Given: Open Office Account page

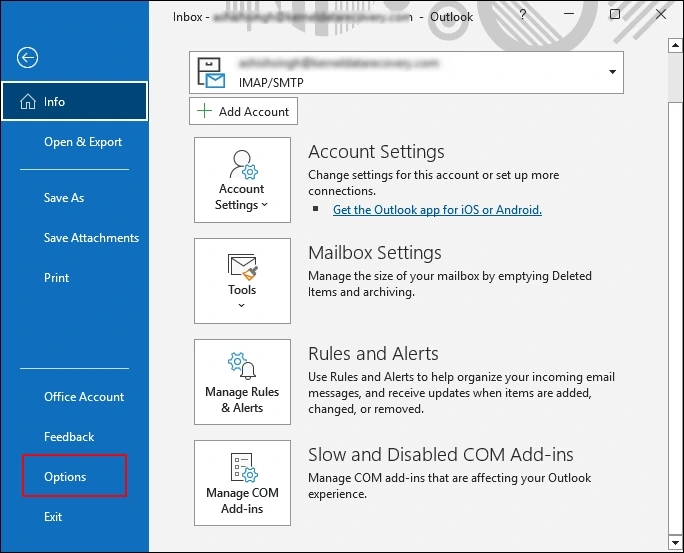Looking at the screenshot, I should 84,397.
